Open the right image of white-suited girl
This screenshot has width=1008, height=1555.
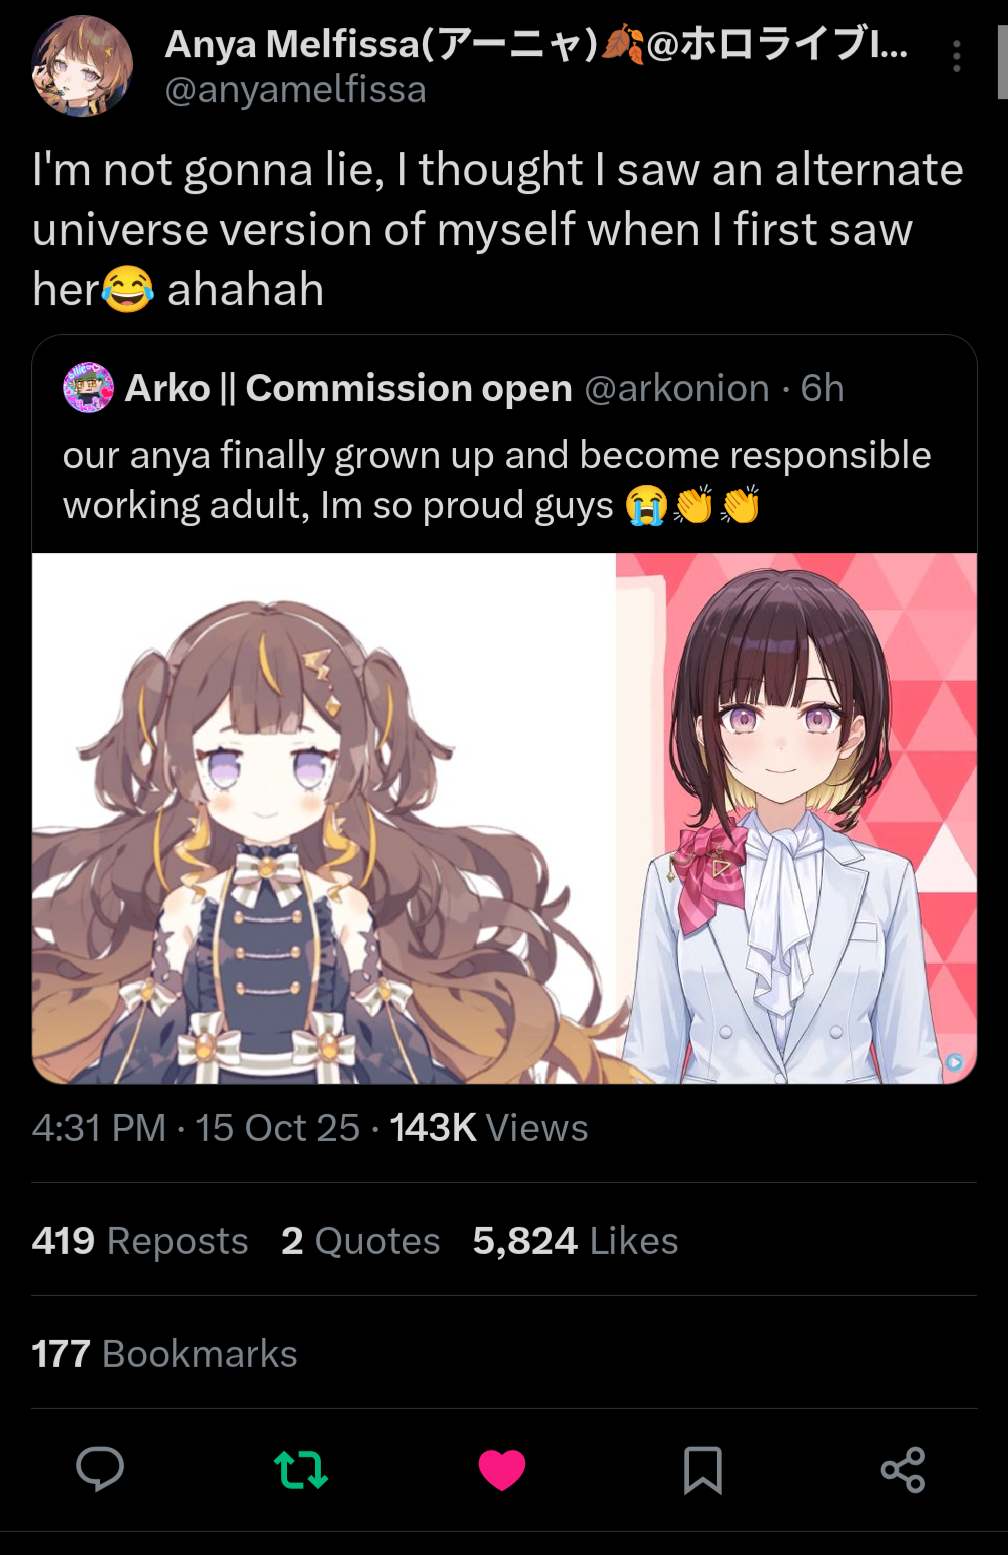point(797,818)
